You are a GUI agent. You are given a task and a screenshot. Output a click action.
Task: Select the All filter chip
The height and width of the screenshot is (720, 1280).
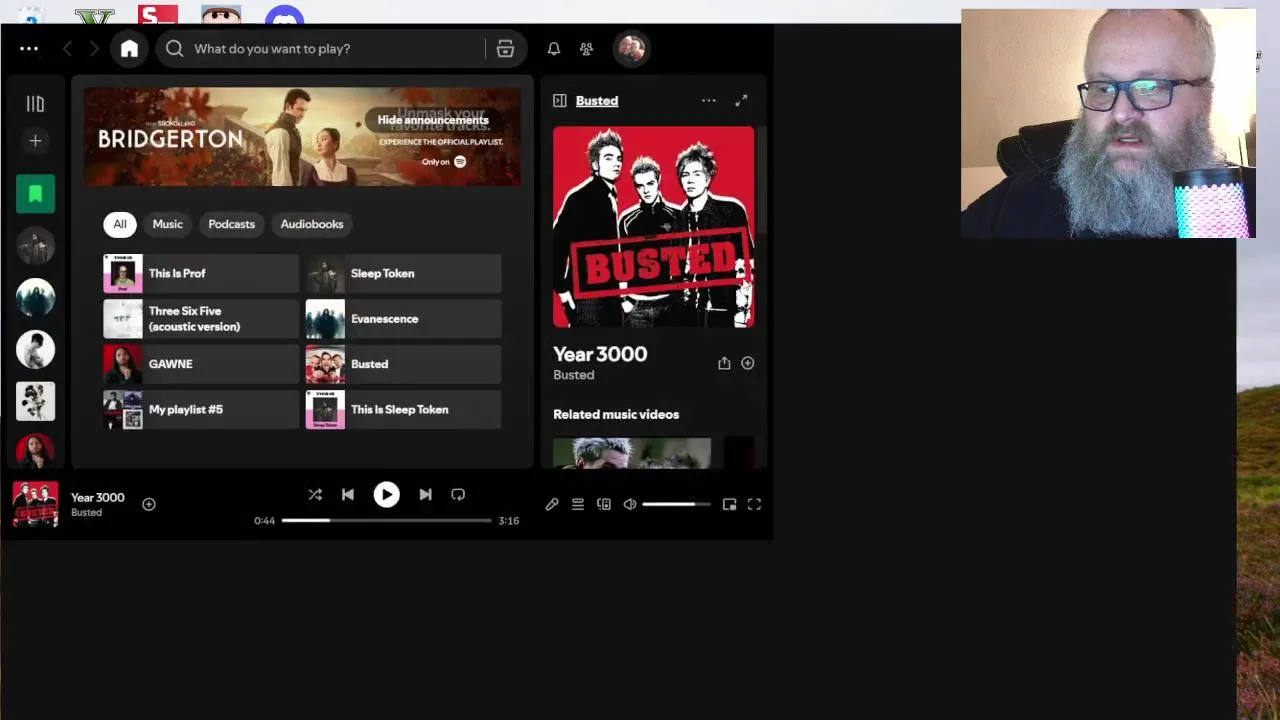pyautogui.click(x=119, y=224)
